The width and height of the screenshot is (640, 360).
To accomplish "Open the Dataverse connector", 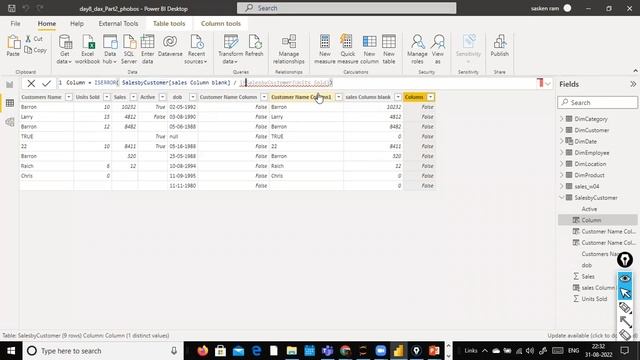I will tap(170, 45).
